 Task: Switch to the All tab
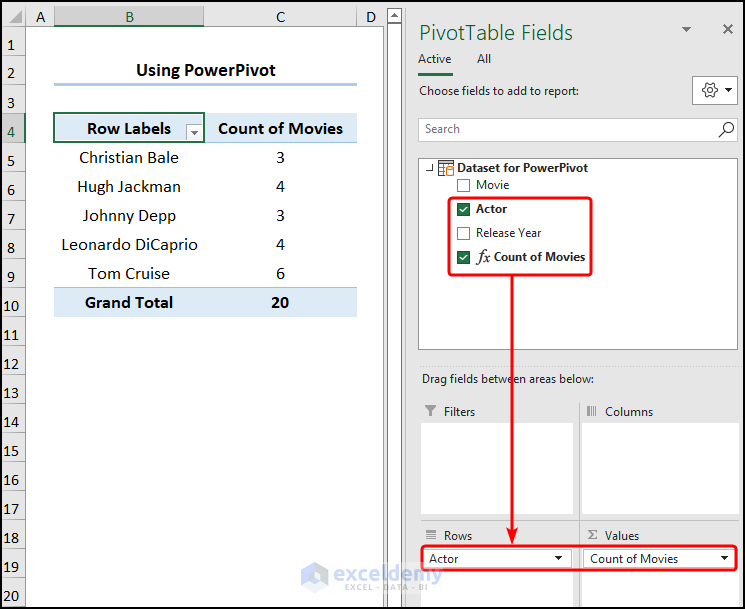coord(484,59)
